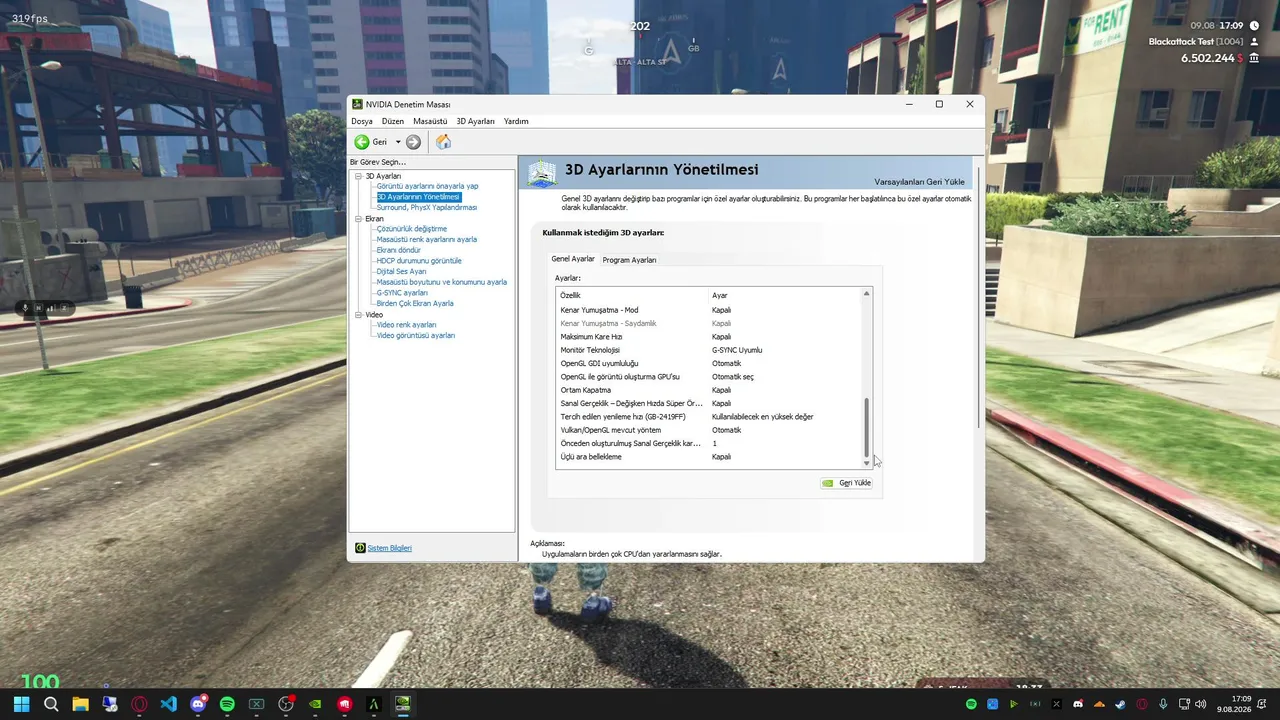Open the home page house icon
Image resolution: width=1280 pixels, height=720 pixels.
(443, 142)
